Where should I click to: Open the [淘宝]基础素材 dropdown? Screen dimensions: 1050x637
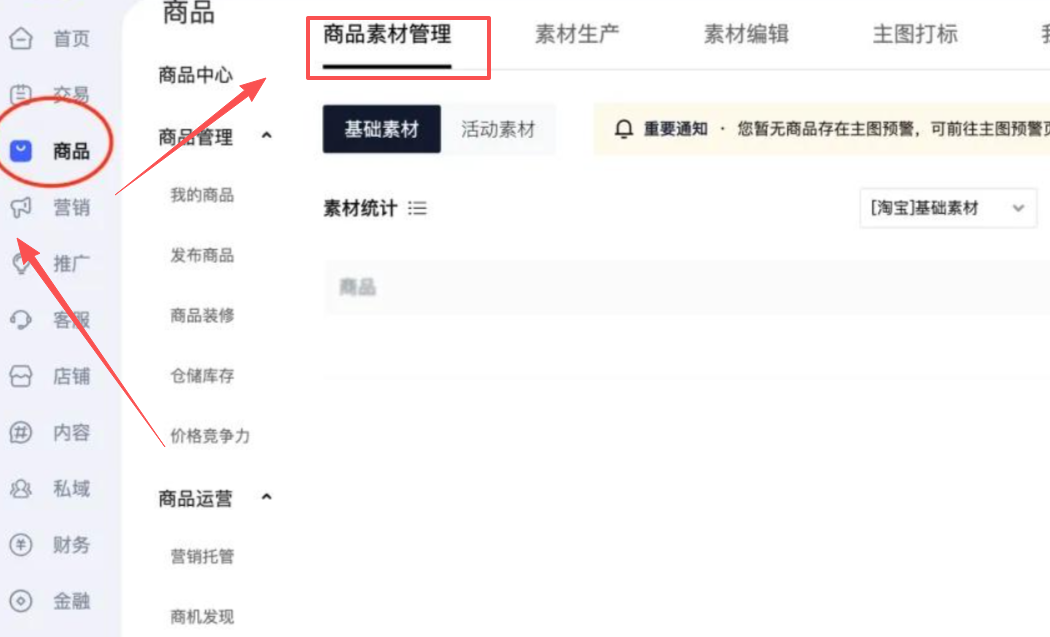(x=948, y=208)
